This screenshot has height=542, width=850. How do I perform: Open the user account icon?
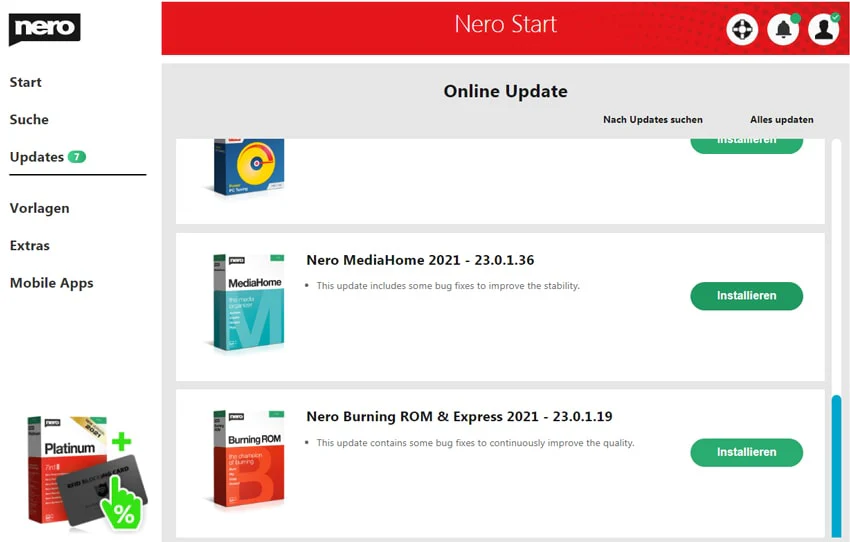coord(823,29)
